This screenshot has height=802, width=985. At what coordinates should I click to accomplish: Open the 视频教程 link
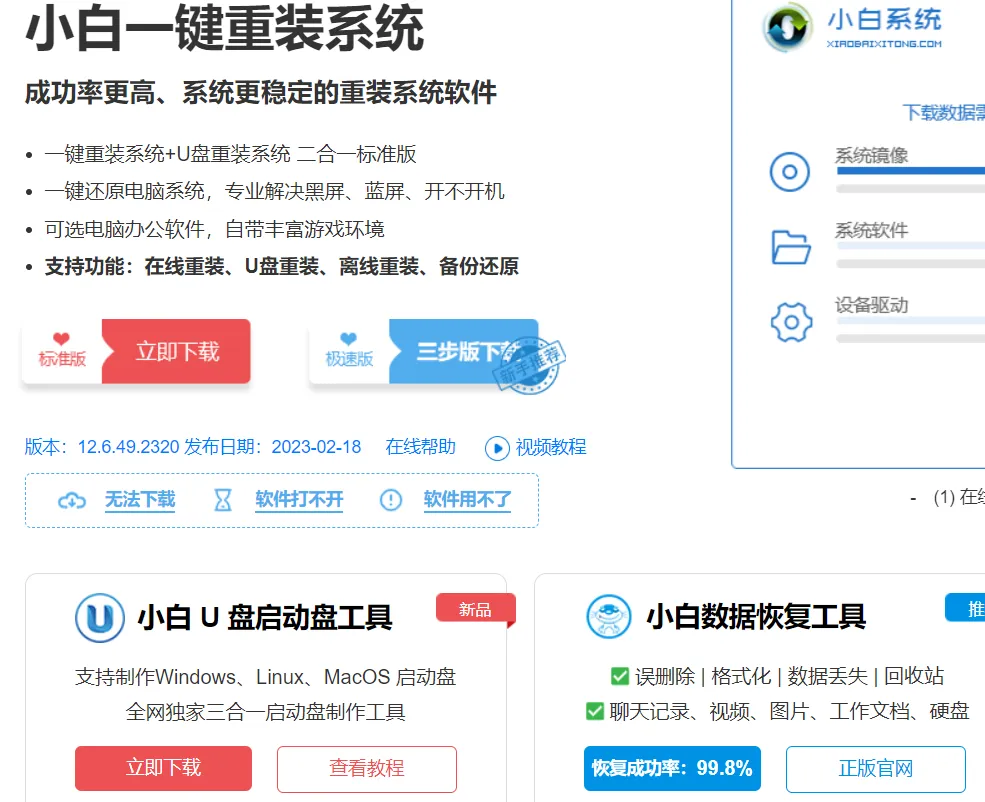coord(551,447)
